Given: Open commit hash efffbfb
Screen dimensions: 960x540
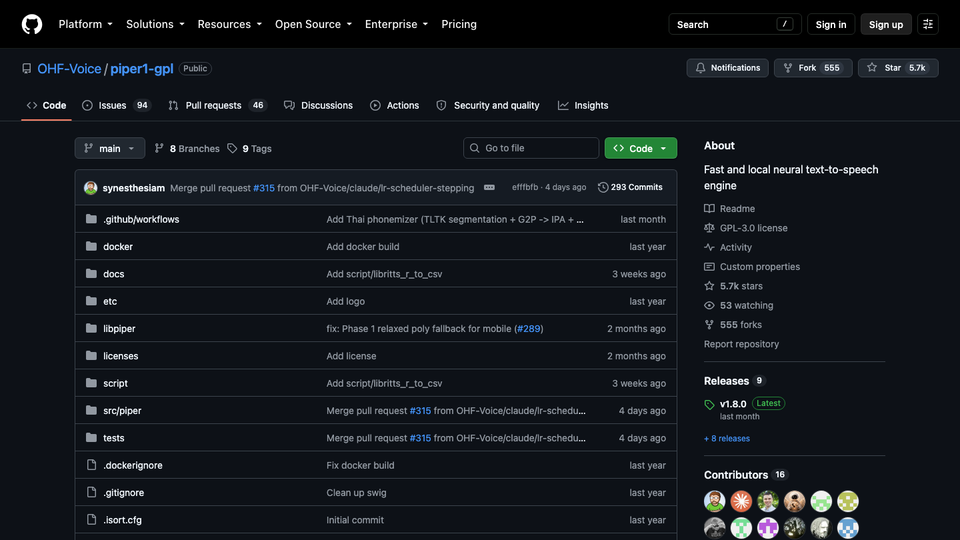Looking at the screenshot, I should coord(525,187).
